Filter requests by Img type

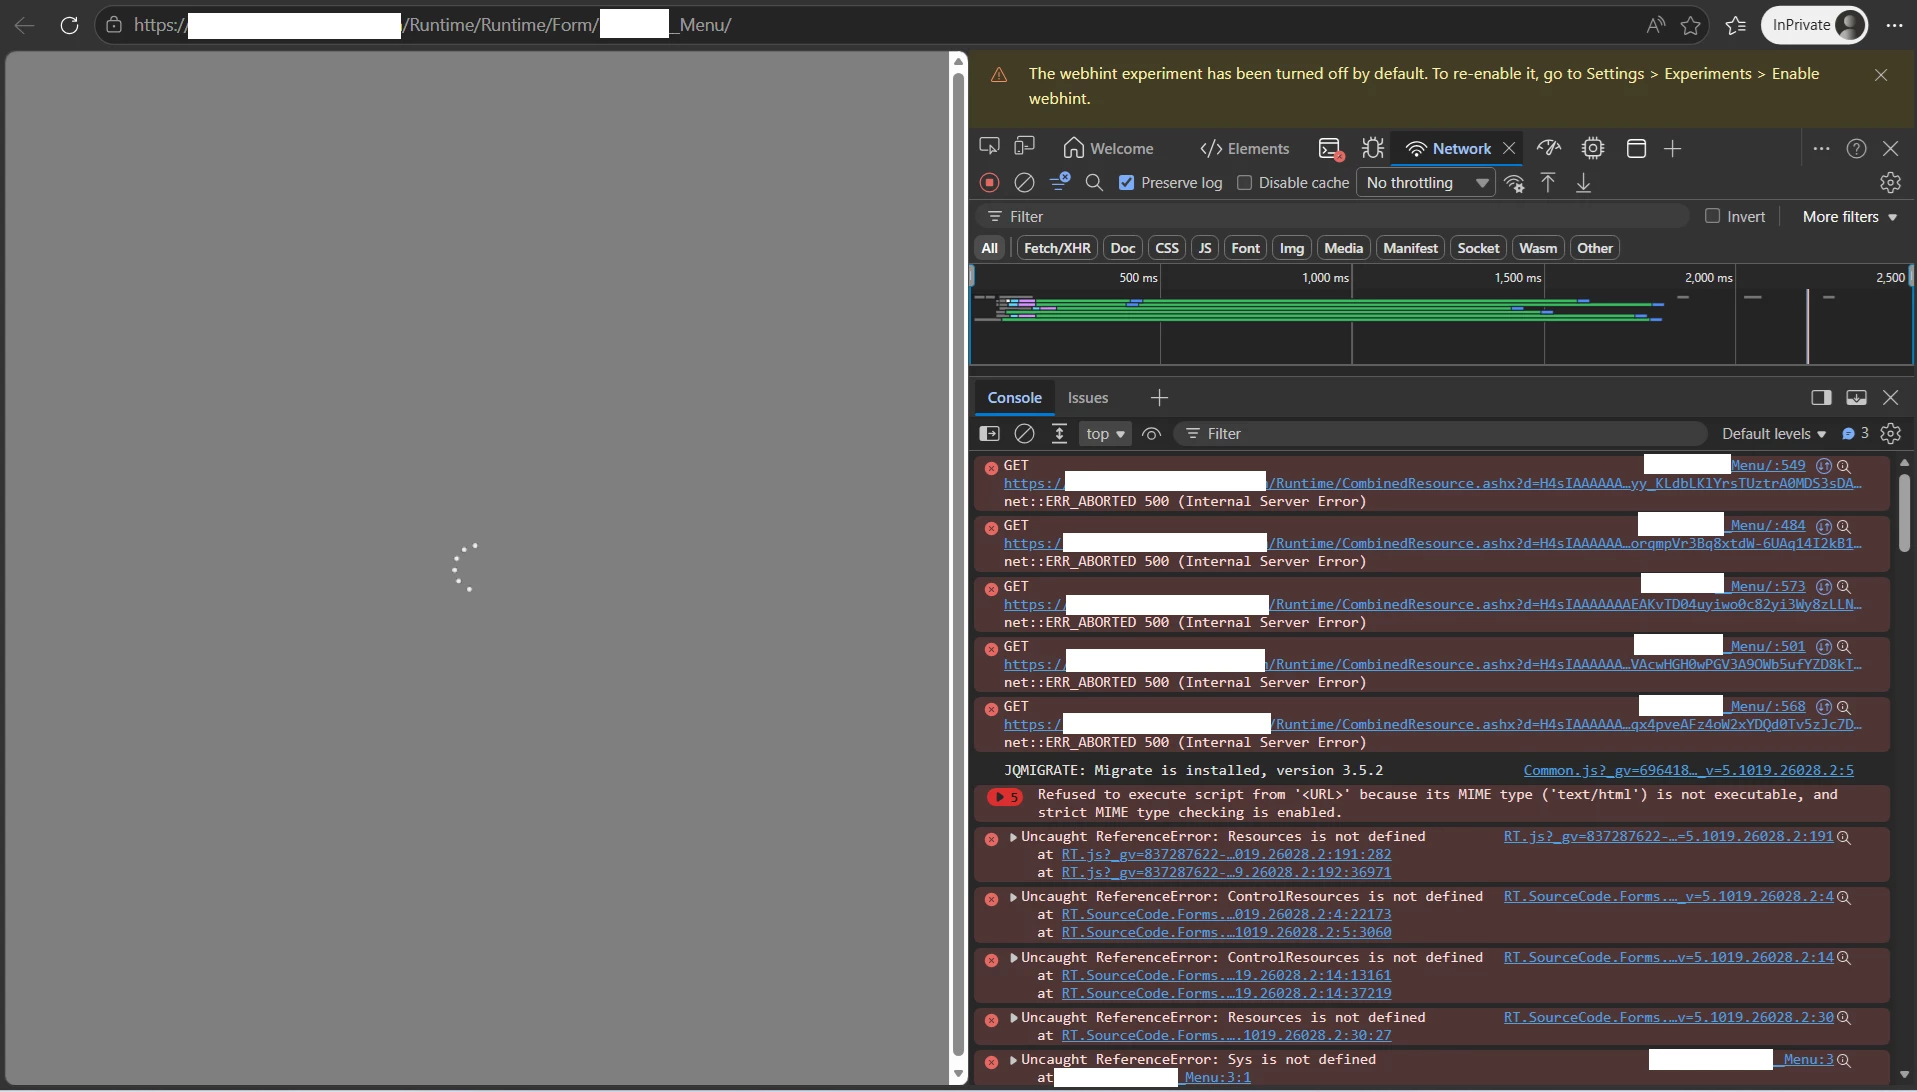click(x=1292, y=248)
